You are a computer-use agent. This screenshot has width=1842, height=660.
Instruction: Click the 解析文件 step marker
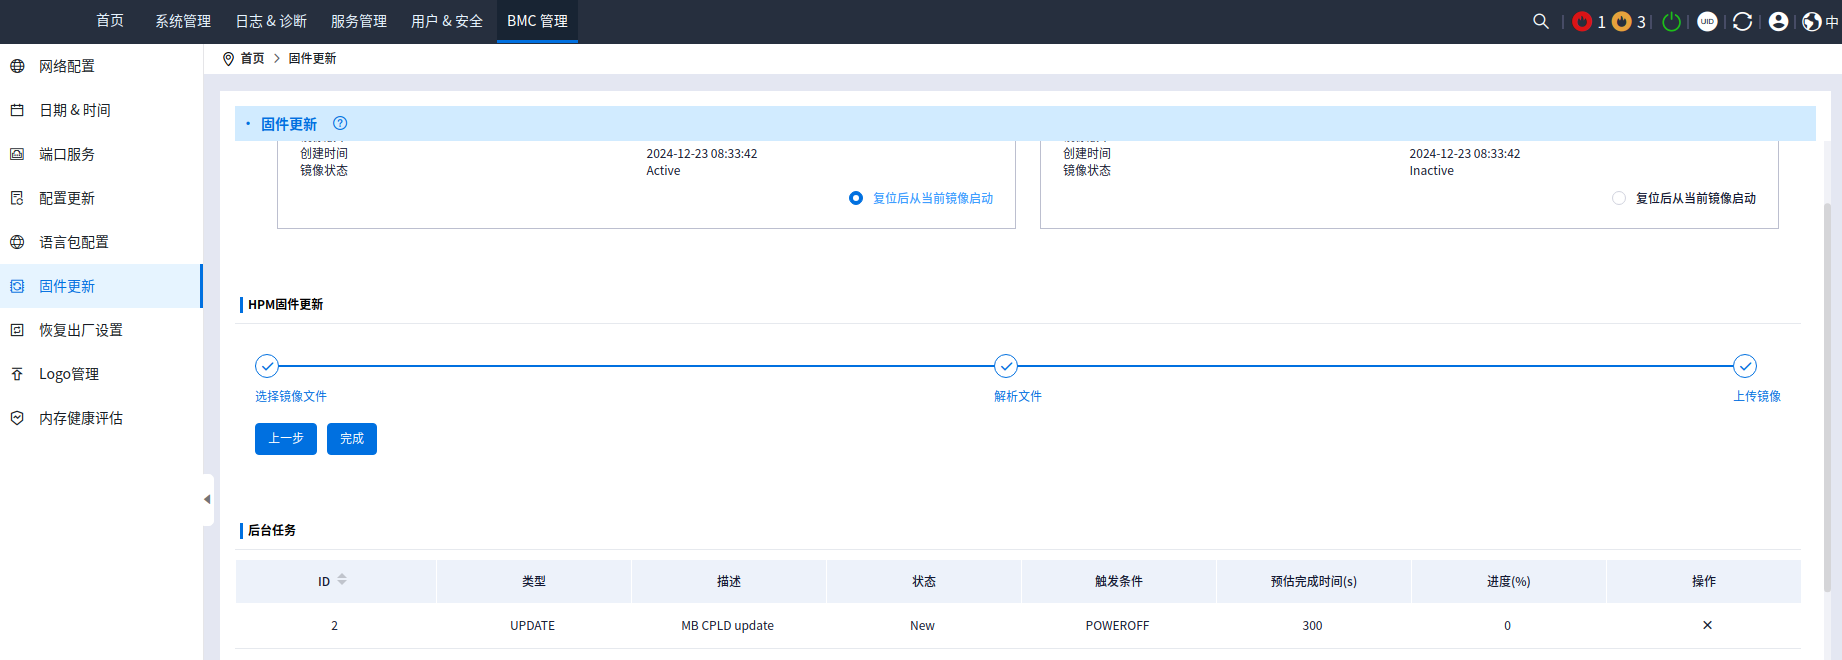[x=1006, y=366]
